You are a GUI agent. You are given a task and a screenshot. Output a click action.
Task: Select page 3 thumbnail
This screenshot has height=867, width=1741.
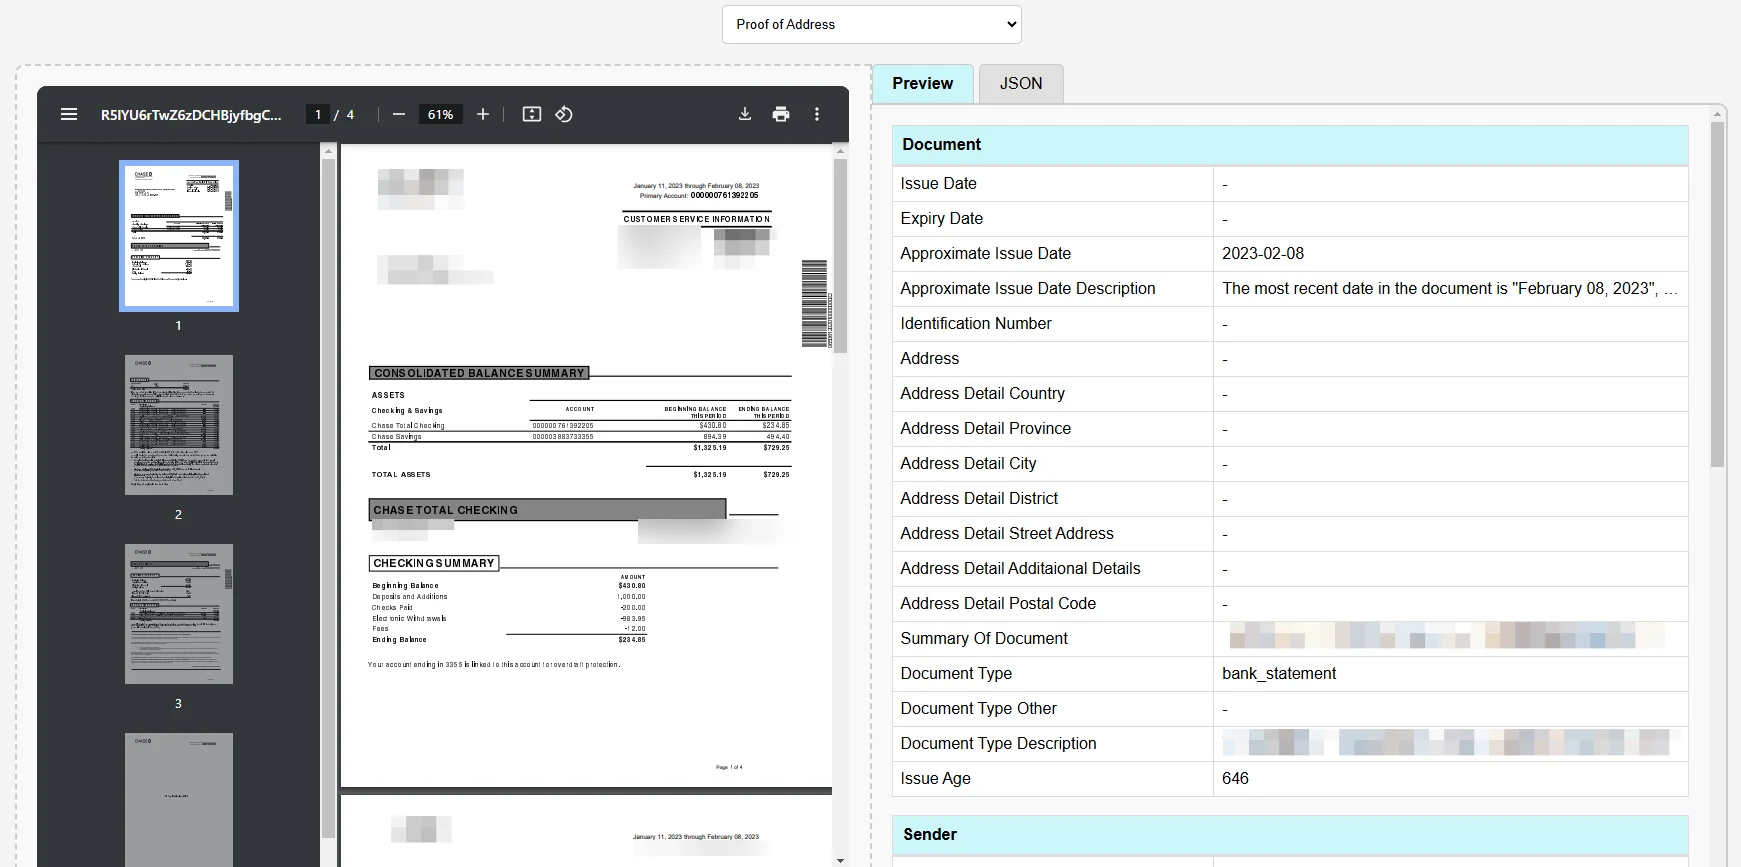179,614
